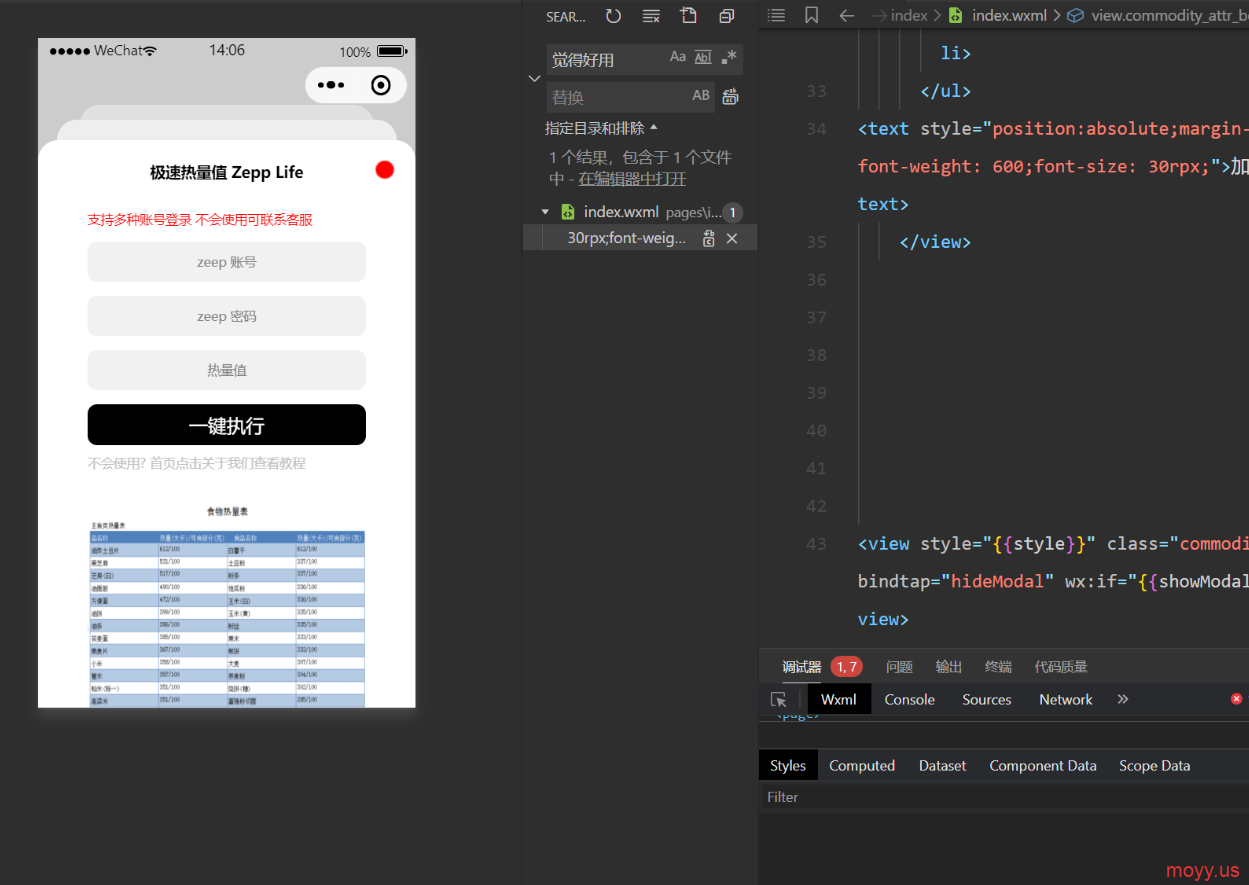Screen dimensions: 1249x885
Task: Click the replace all icon
Action: (730, 96)
